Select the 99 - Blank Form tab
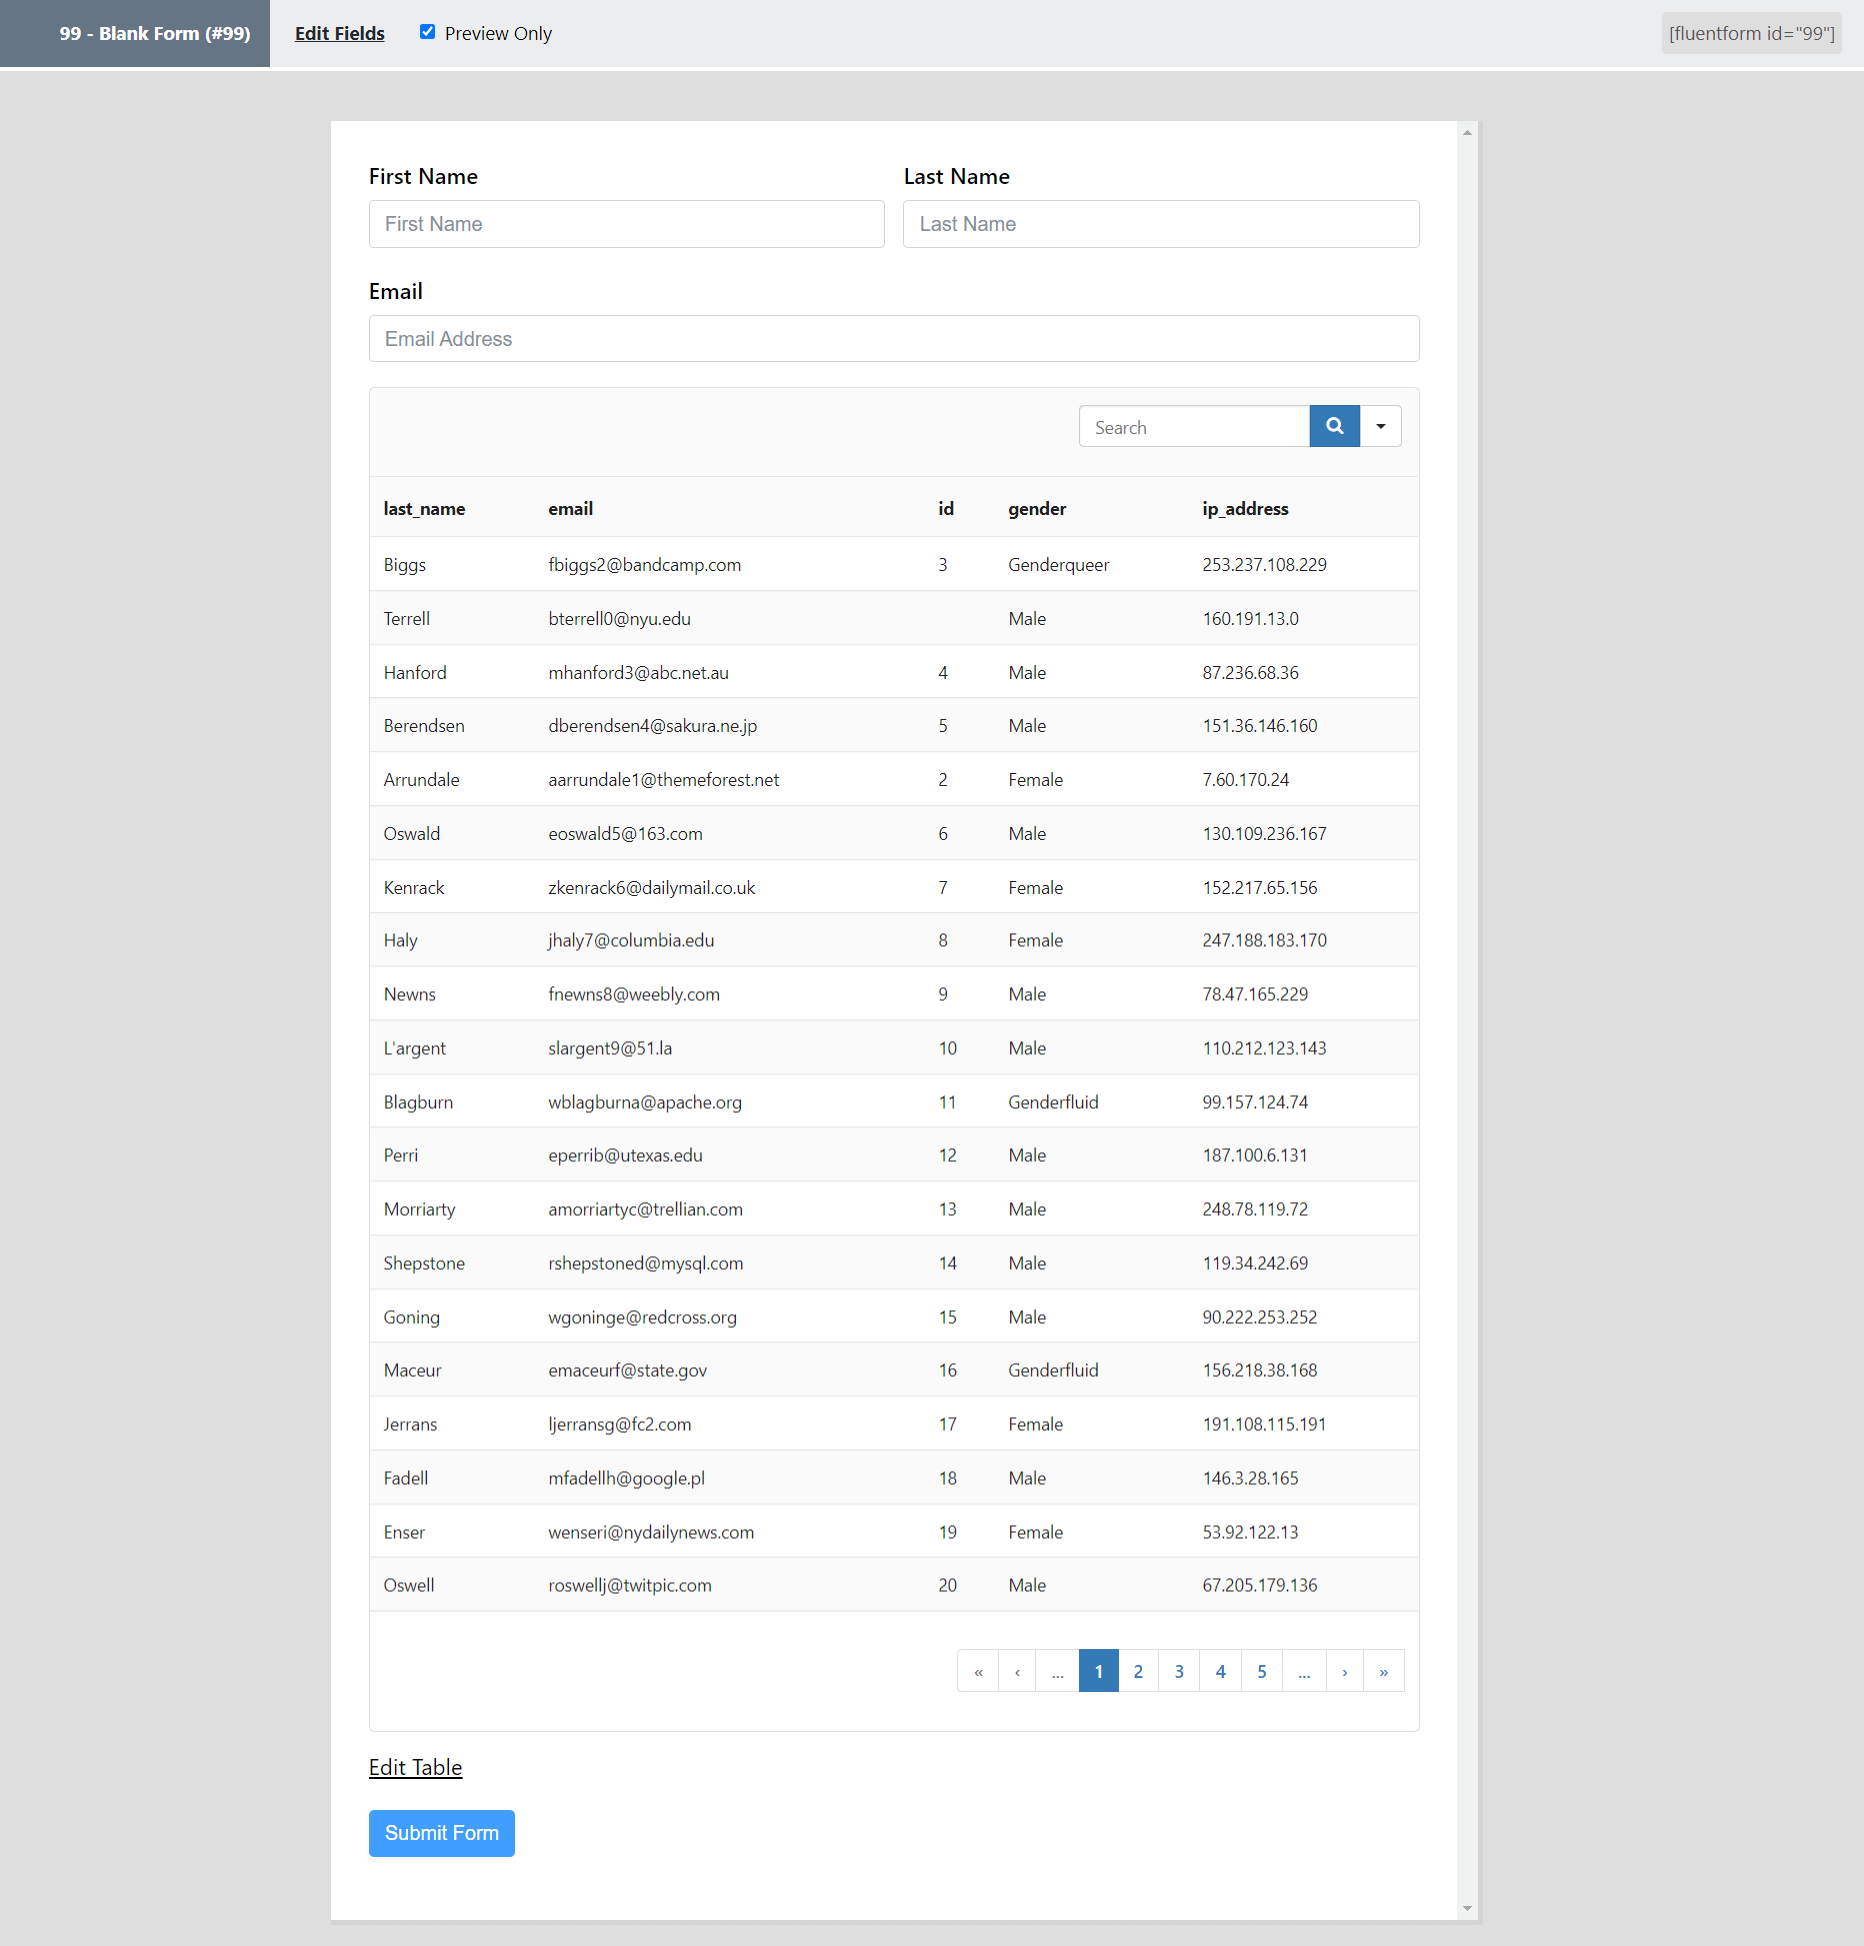The image size is (1864, 1946). pyautogui.click(x=155, y=33)
